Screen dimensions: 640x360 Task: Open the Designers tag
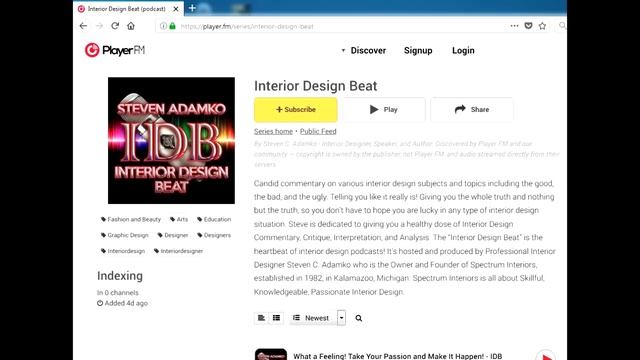tap(214, 235)
